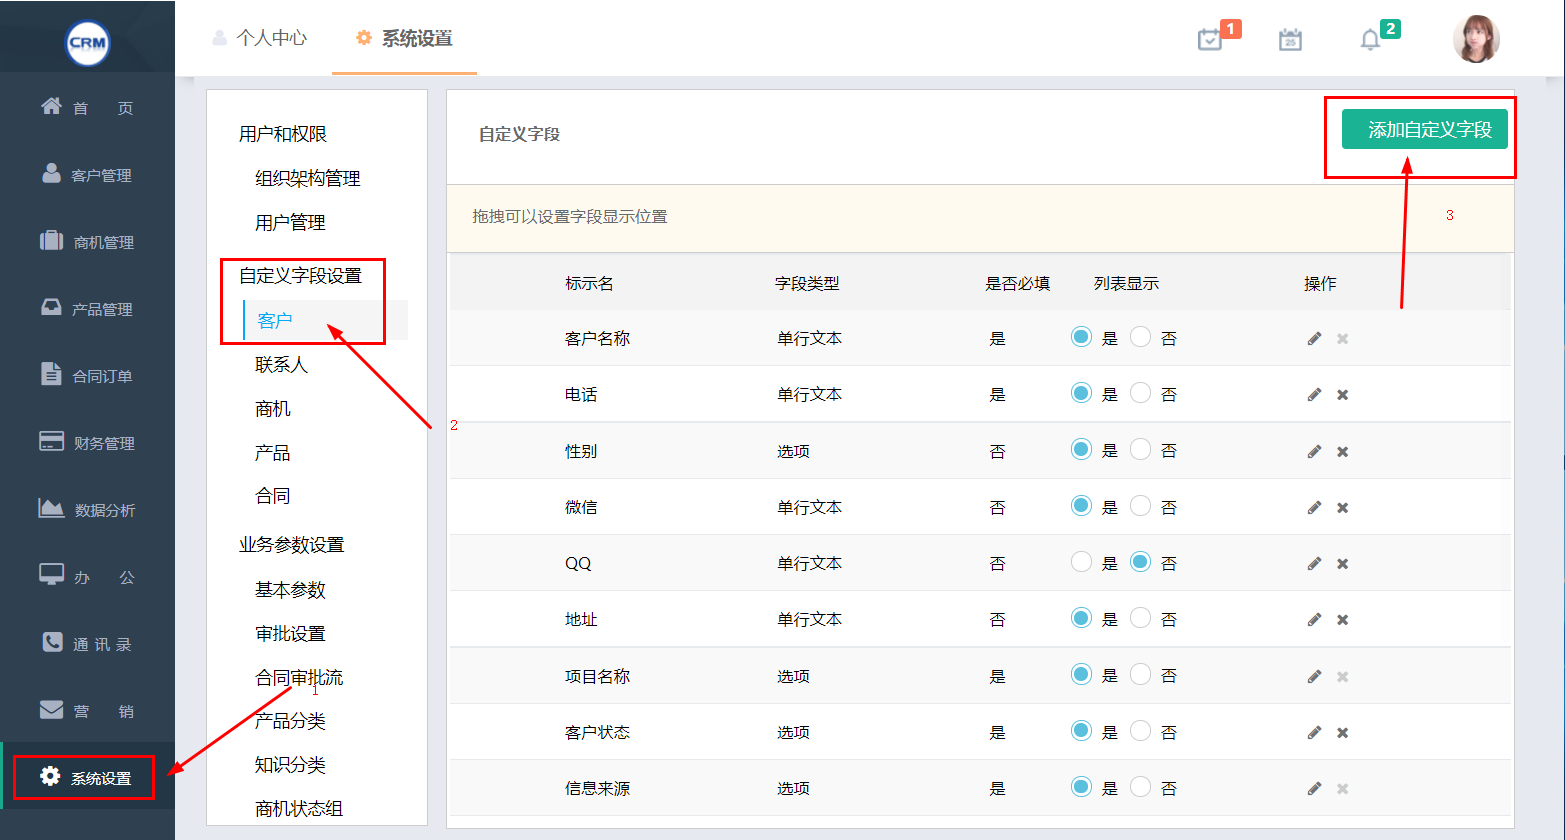Click 添加自定义字段 button

pyautogui.click(x=1425, y=130)
